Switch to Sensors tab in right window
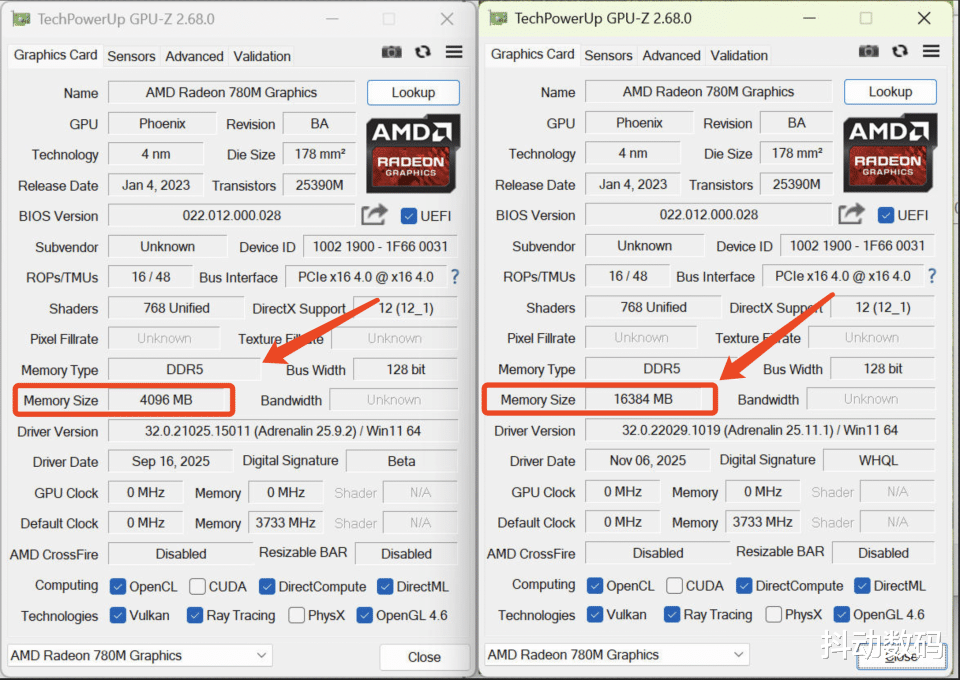The height and width of the screenshot is (680, 960). point(608,56)
